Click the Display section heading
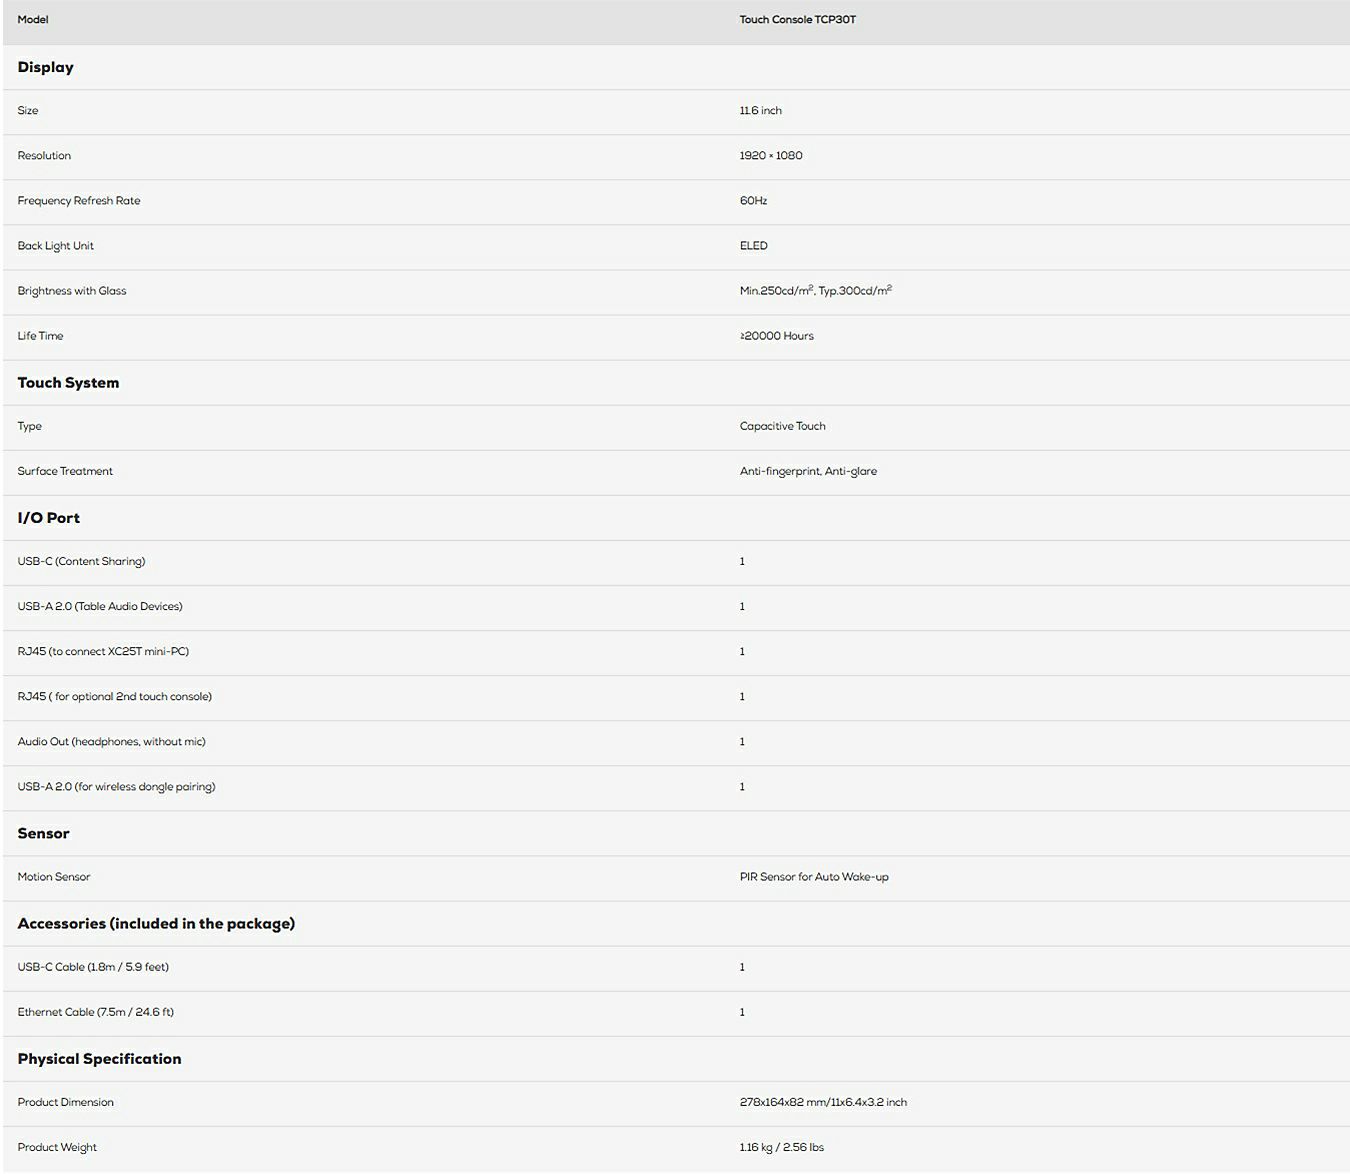Image resolution: width=1350 pixels, height=1174 pixels. tap(45, 67)
